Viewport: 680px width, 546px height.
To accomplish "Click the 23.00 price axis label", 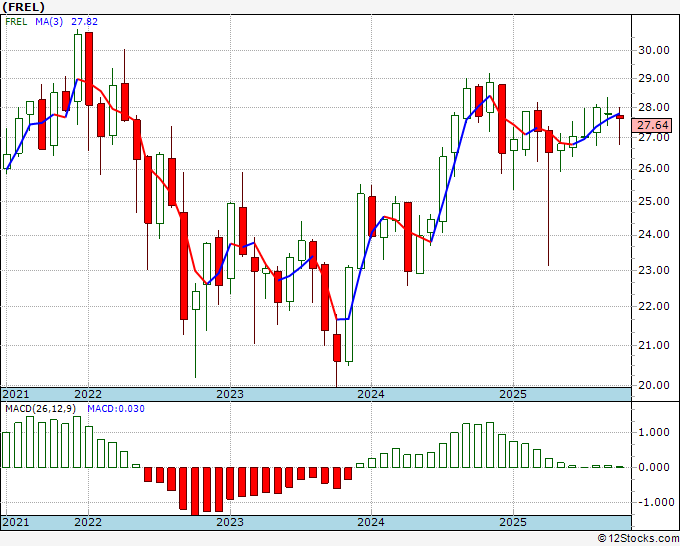I will pos(654,270).
